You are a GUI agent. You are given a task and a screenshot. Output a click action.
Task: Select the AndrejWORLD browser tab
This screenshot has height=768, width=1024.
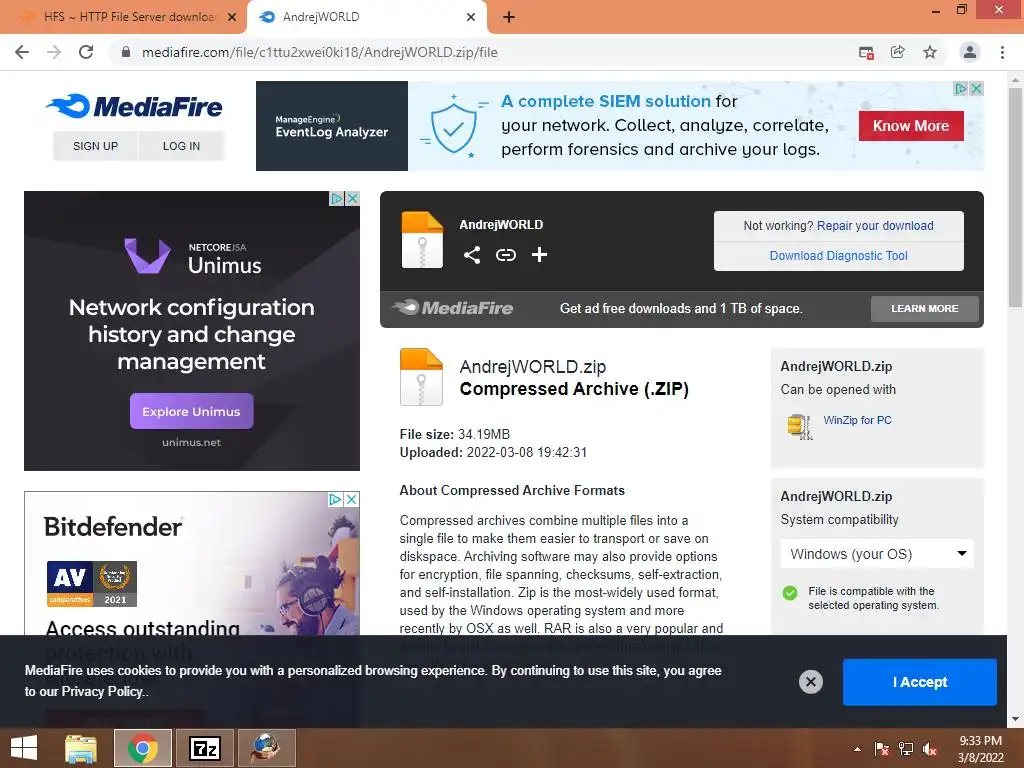366,17
